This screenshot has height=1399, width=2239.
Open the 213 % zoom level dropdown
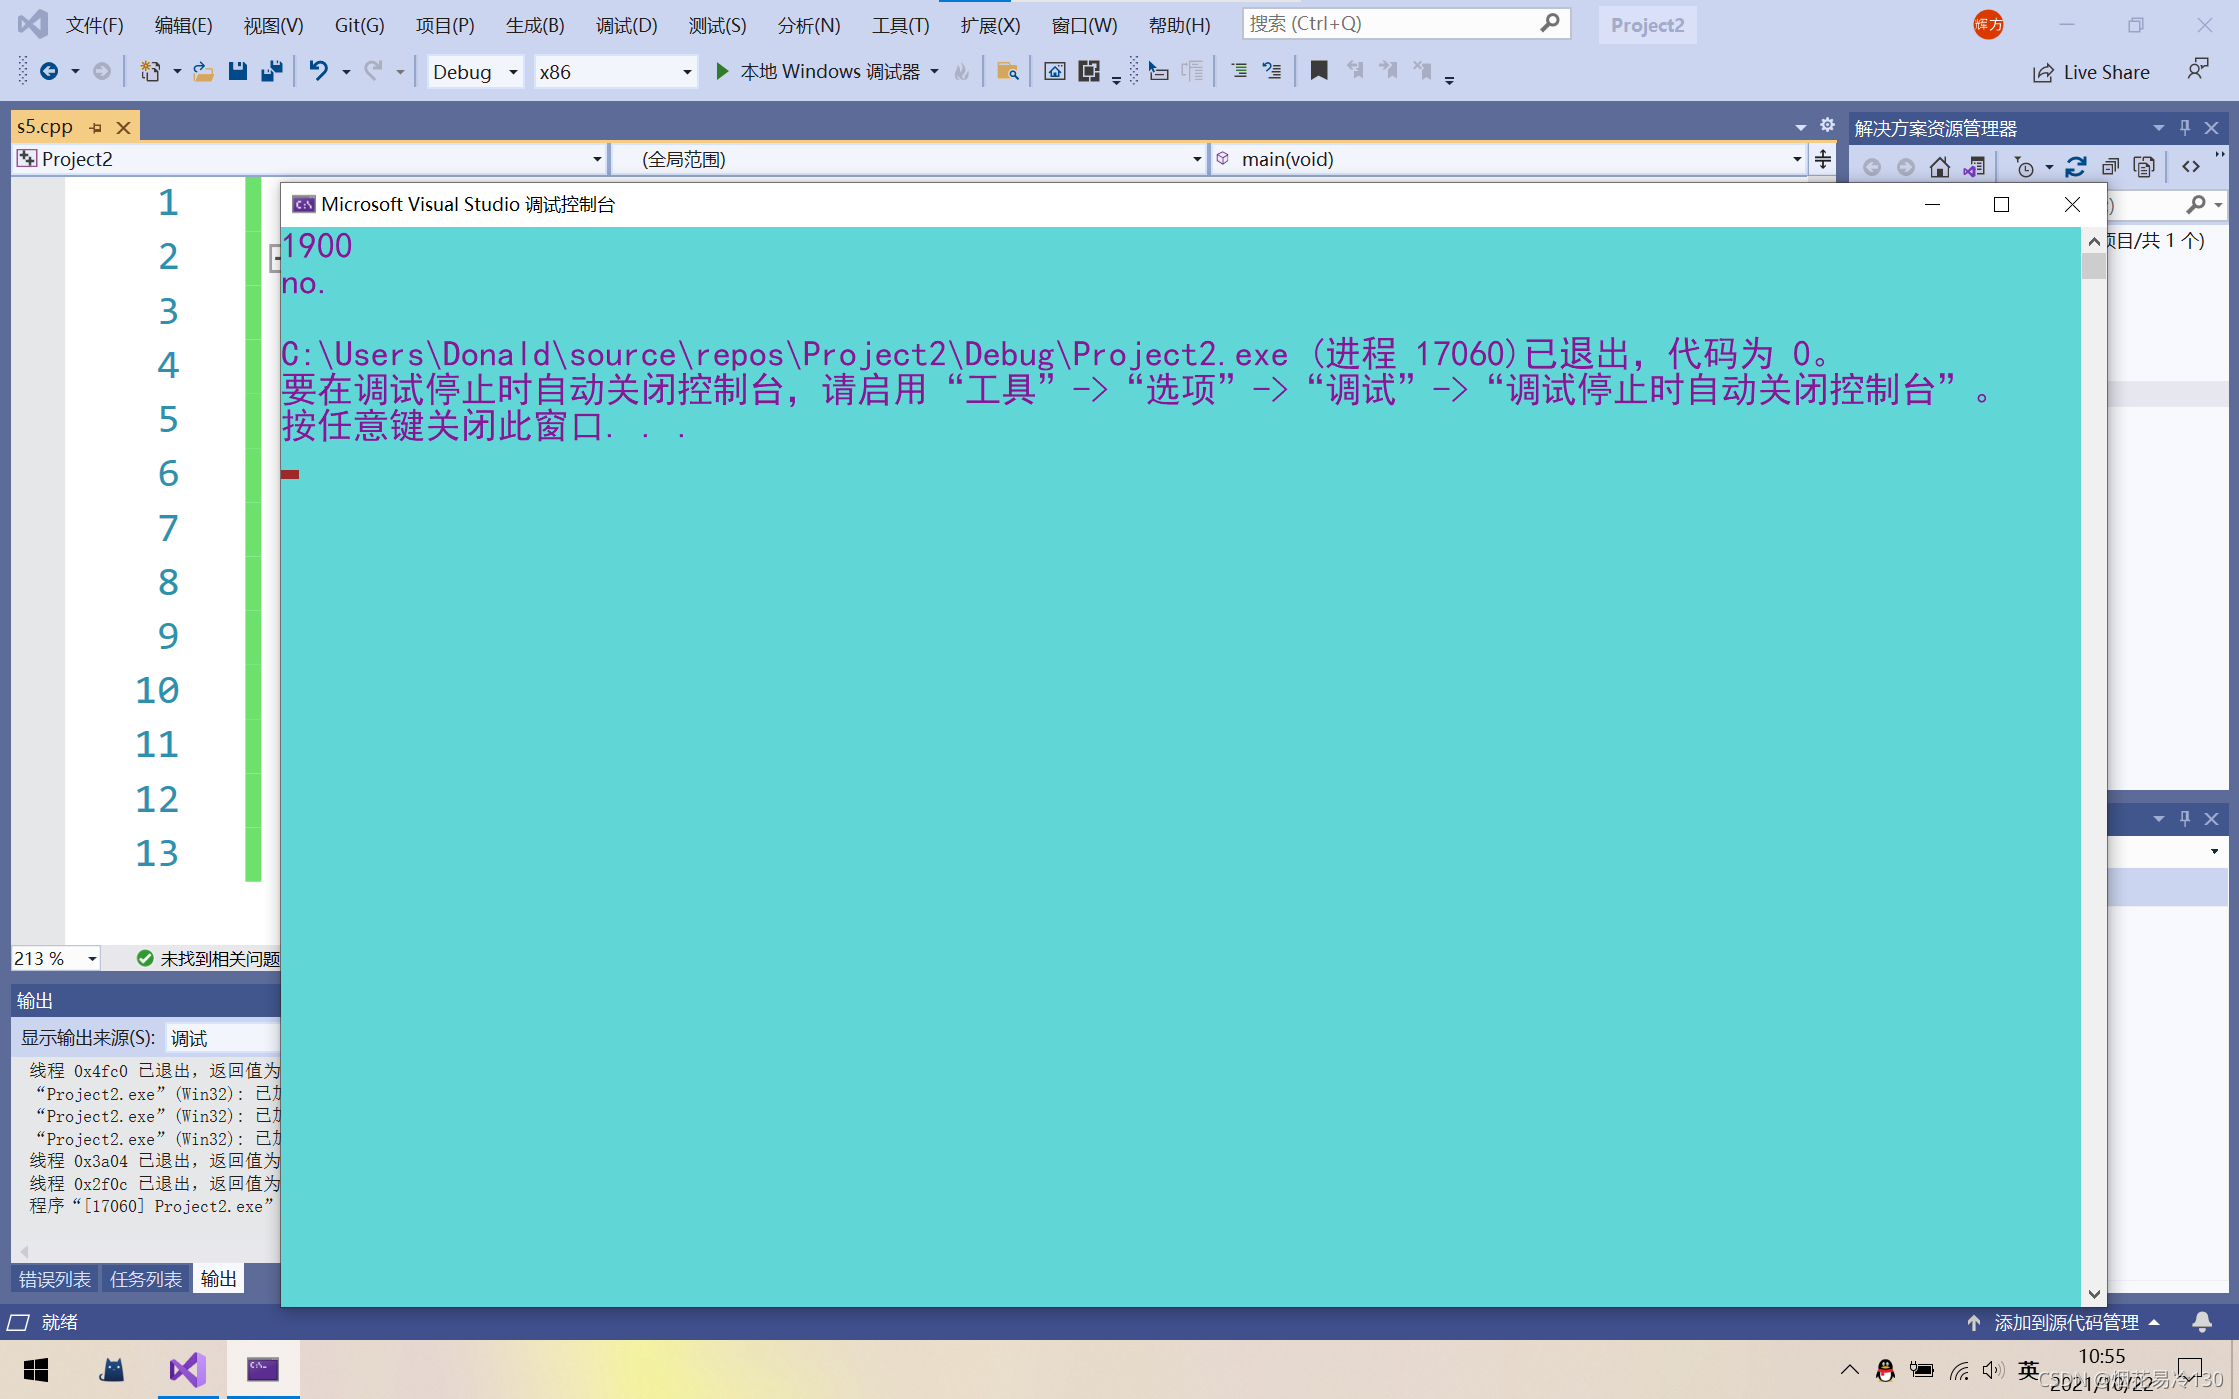click(x=56, y=958)
